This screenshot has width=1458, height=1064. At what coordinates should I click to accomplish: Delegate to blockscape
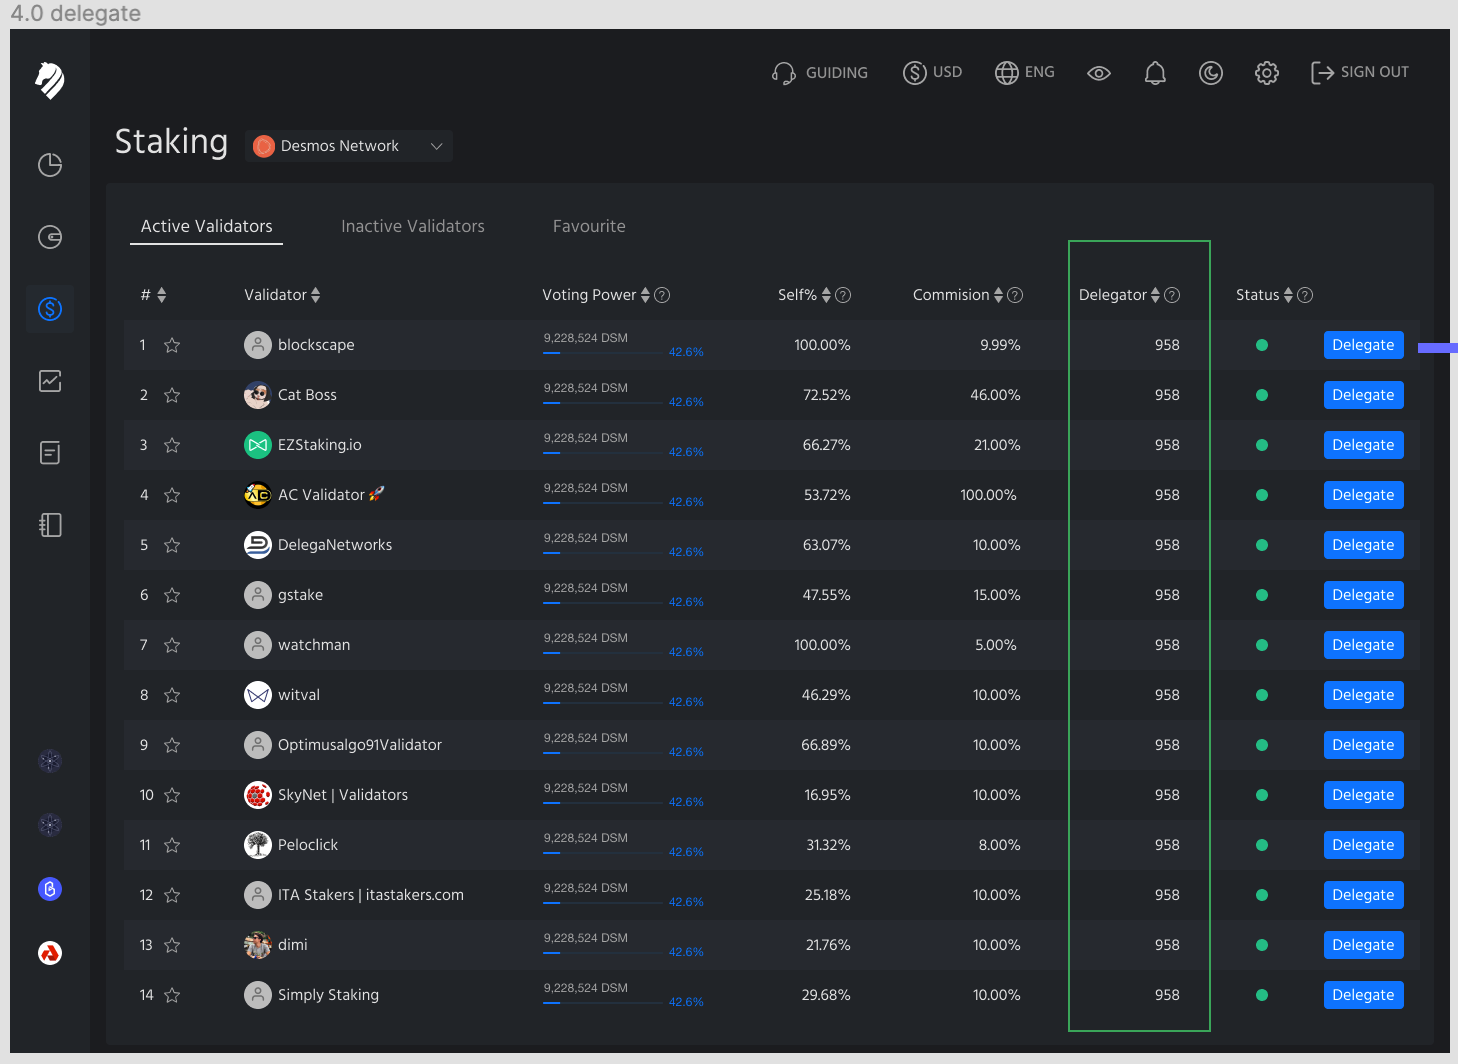[1363, 345]
